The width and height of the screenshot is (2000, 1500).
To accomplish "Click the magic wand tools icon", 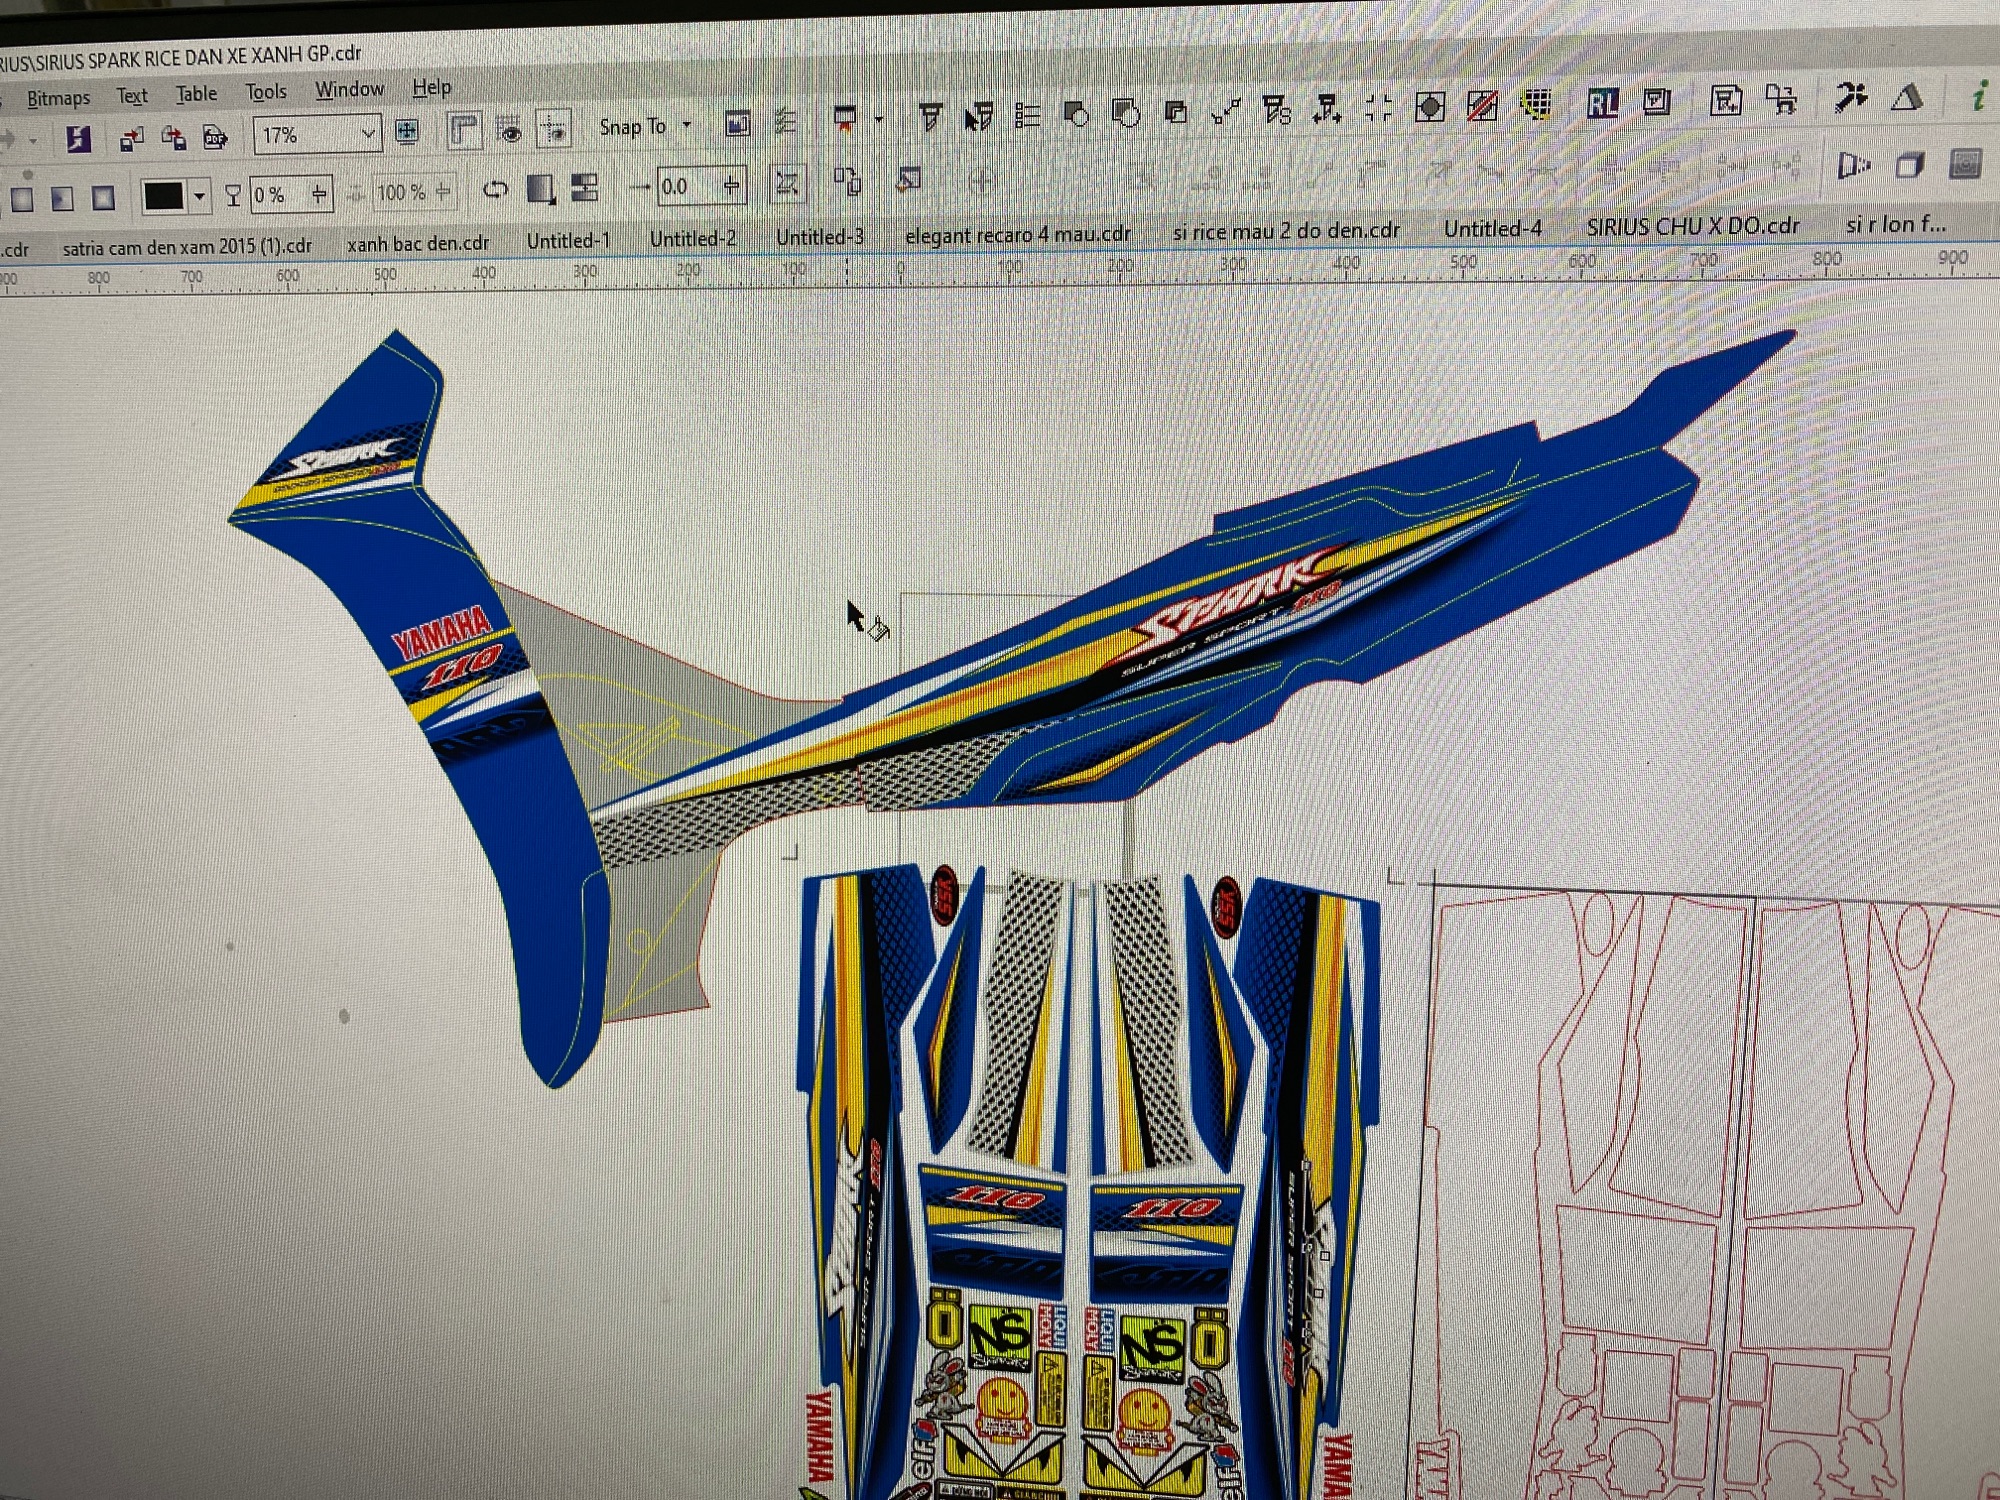I will pos(1851,97).
